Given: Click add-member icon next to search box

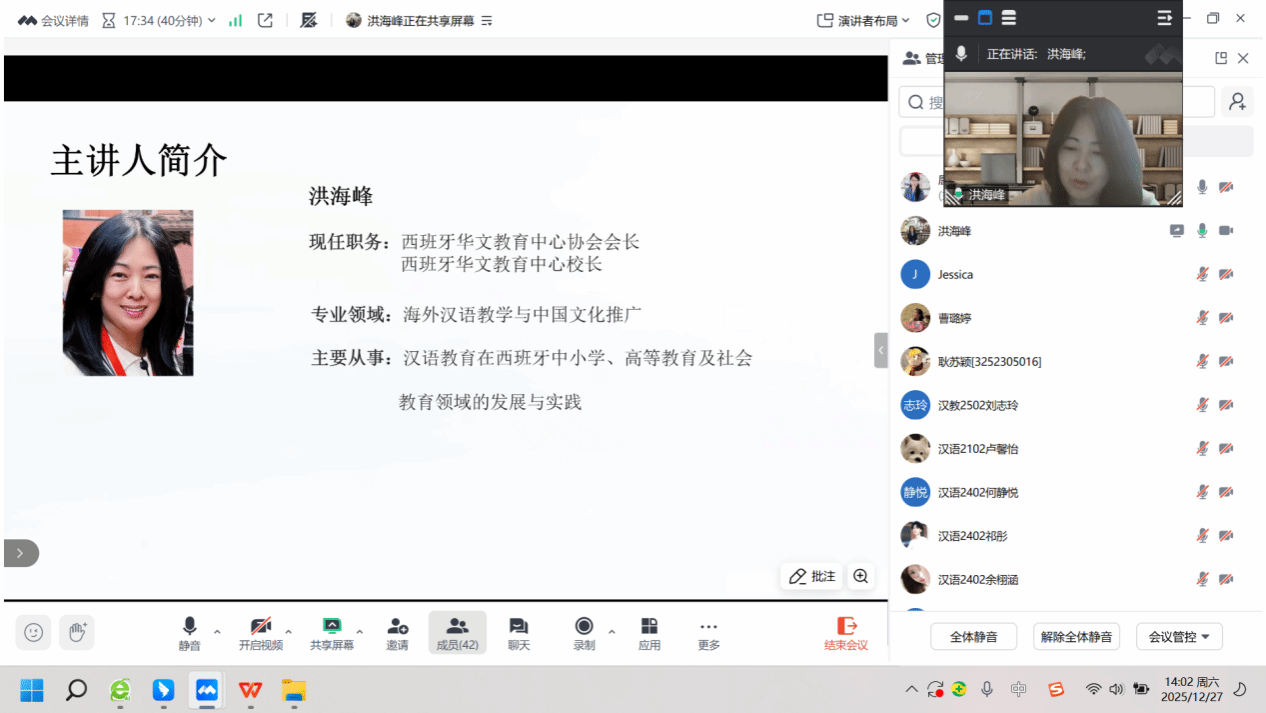Looking at the screenshot, I should (1238, 102).
